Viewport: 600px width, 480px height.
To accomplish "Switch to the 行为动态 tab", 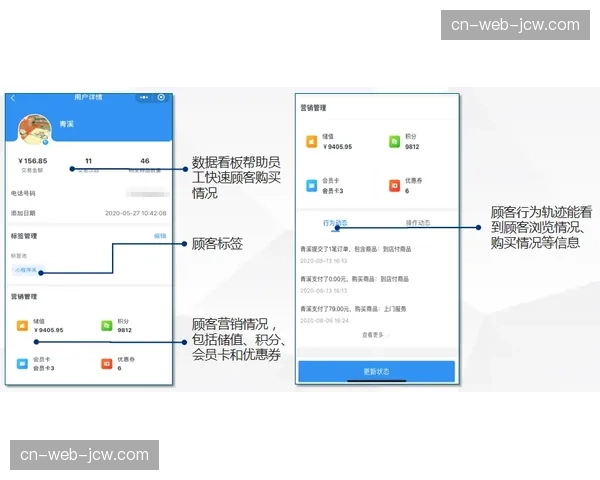I will coord(335,223).
